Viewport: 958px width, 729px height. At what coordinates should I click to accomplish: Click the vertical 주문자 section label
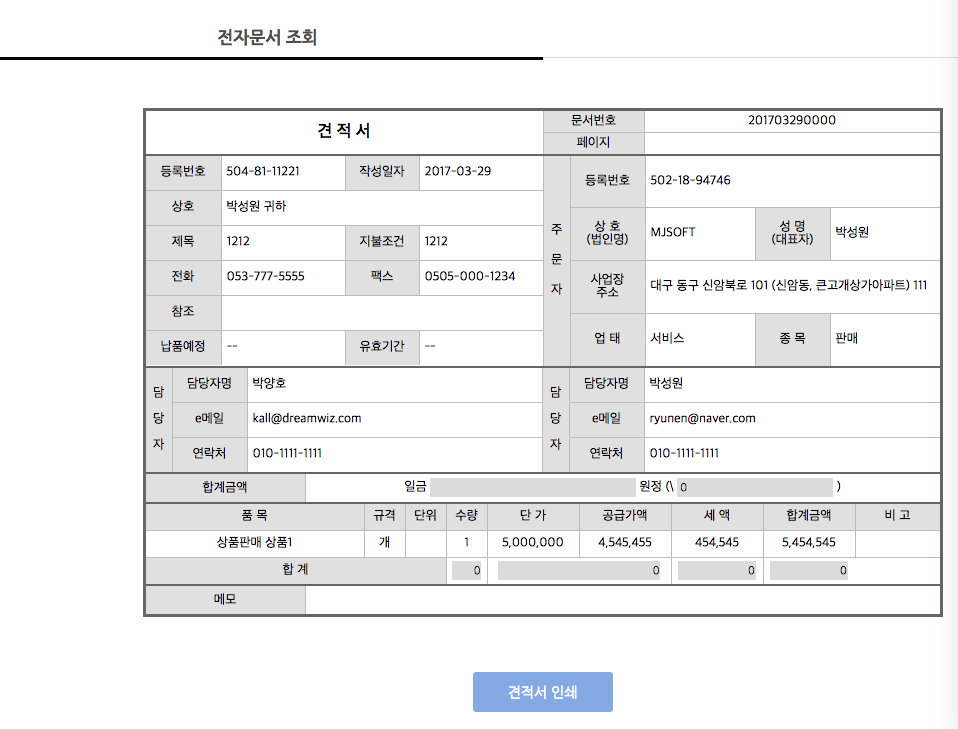tap(557, 259)
